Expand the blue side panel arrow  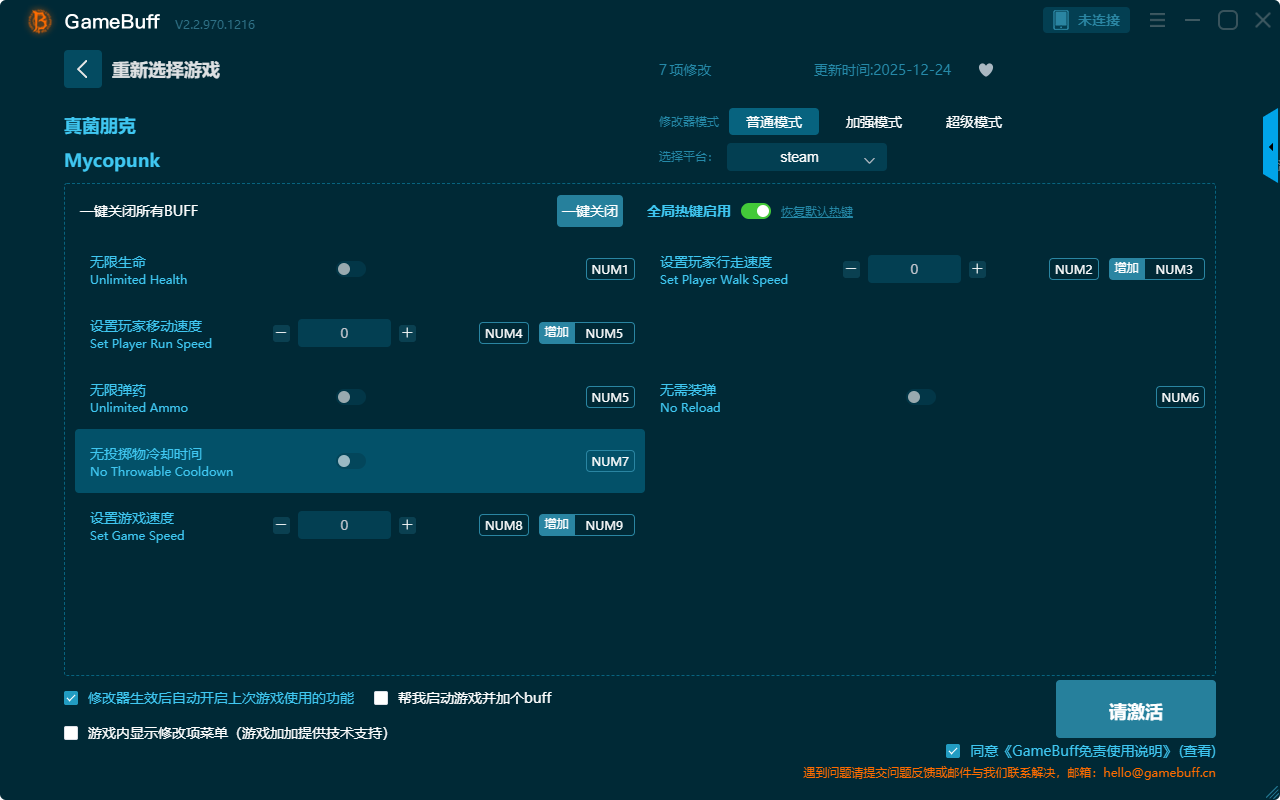coord(1271,147)
